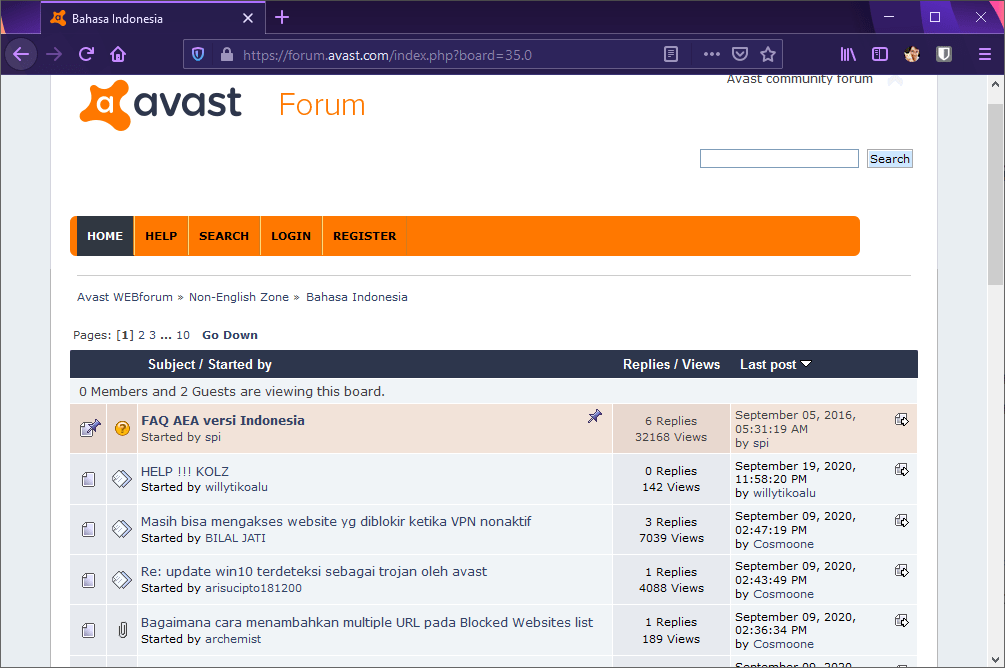Focus the forum search text field
1005x668 pixels.
tap(779, 159)
